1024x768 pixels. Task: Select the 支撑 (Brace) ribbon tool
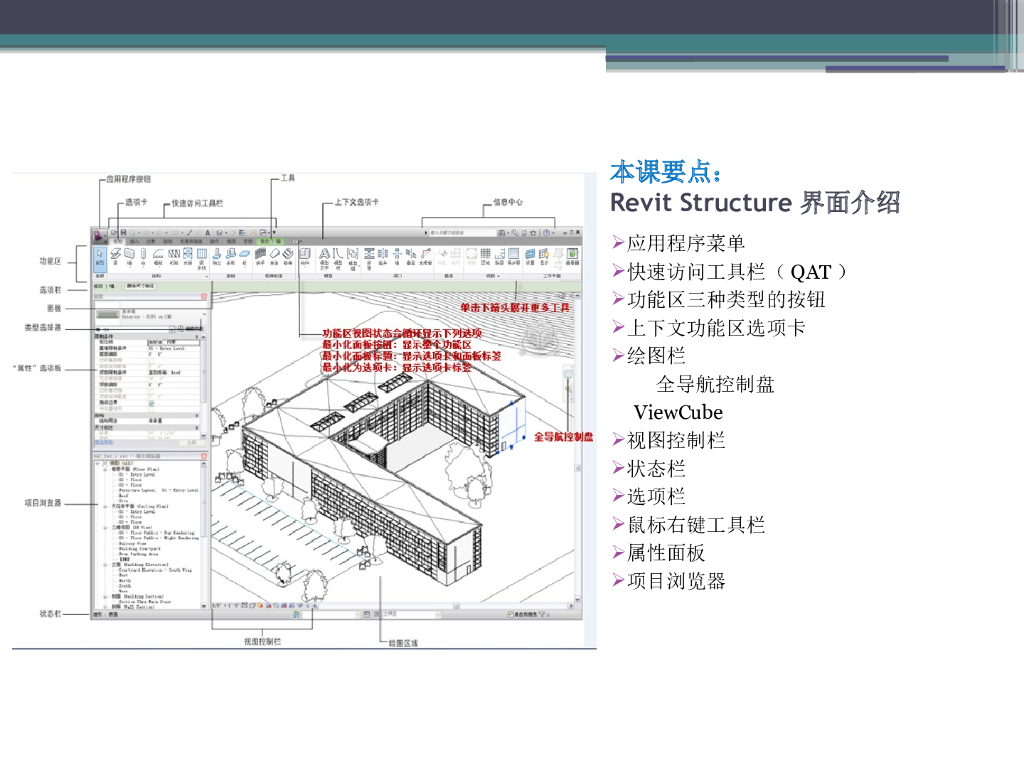tap(187, 257)
